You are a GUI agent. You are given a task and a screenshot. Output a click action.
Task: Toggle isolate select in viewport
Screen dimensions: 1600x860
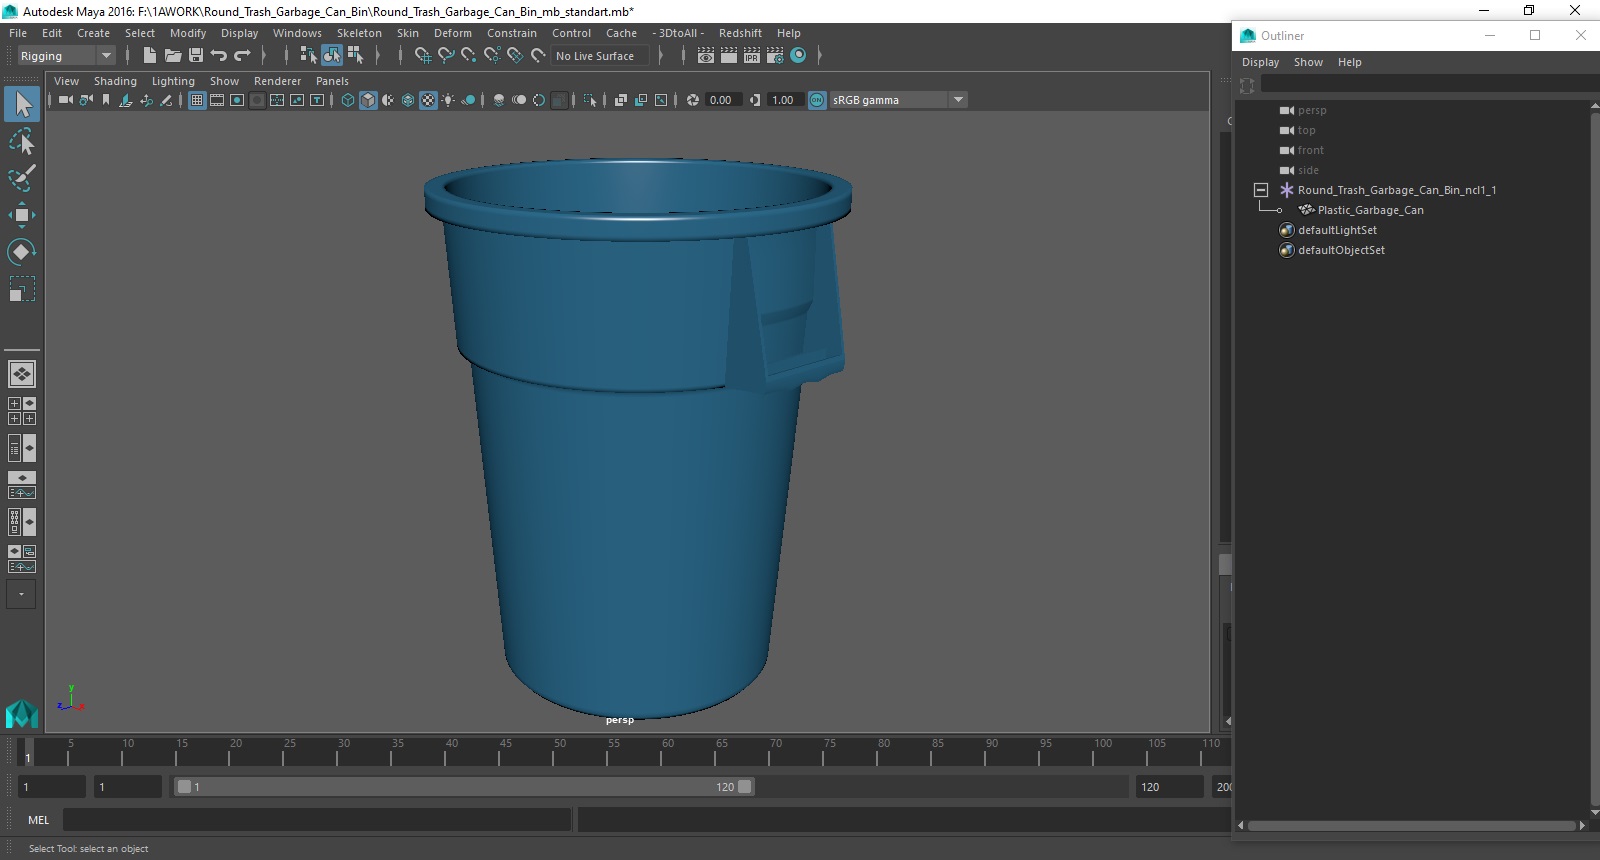pyautogui.click(x=590, y=100)
